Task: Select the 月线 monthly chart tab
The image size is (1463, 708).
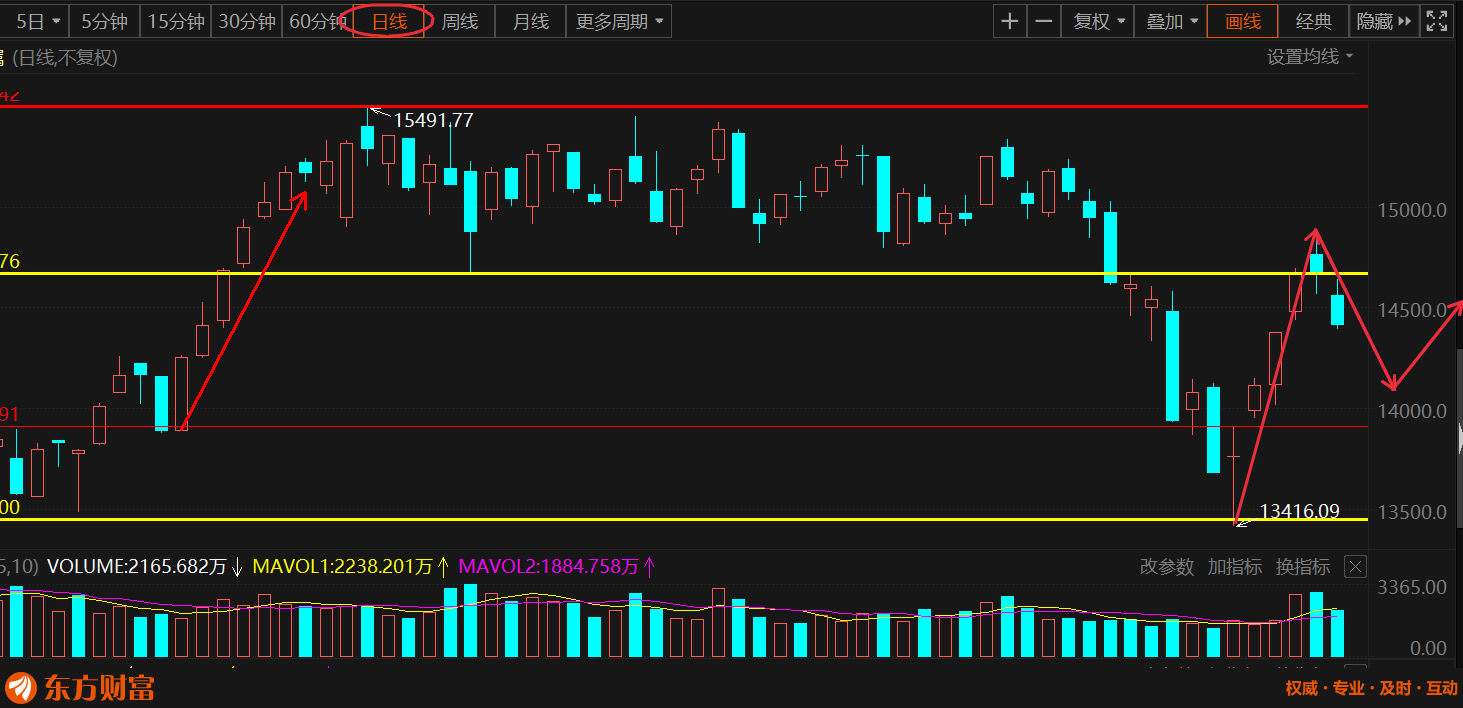Action: click(531, 21)
